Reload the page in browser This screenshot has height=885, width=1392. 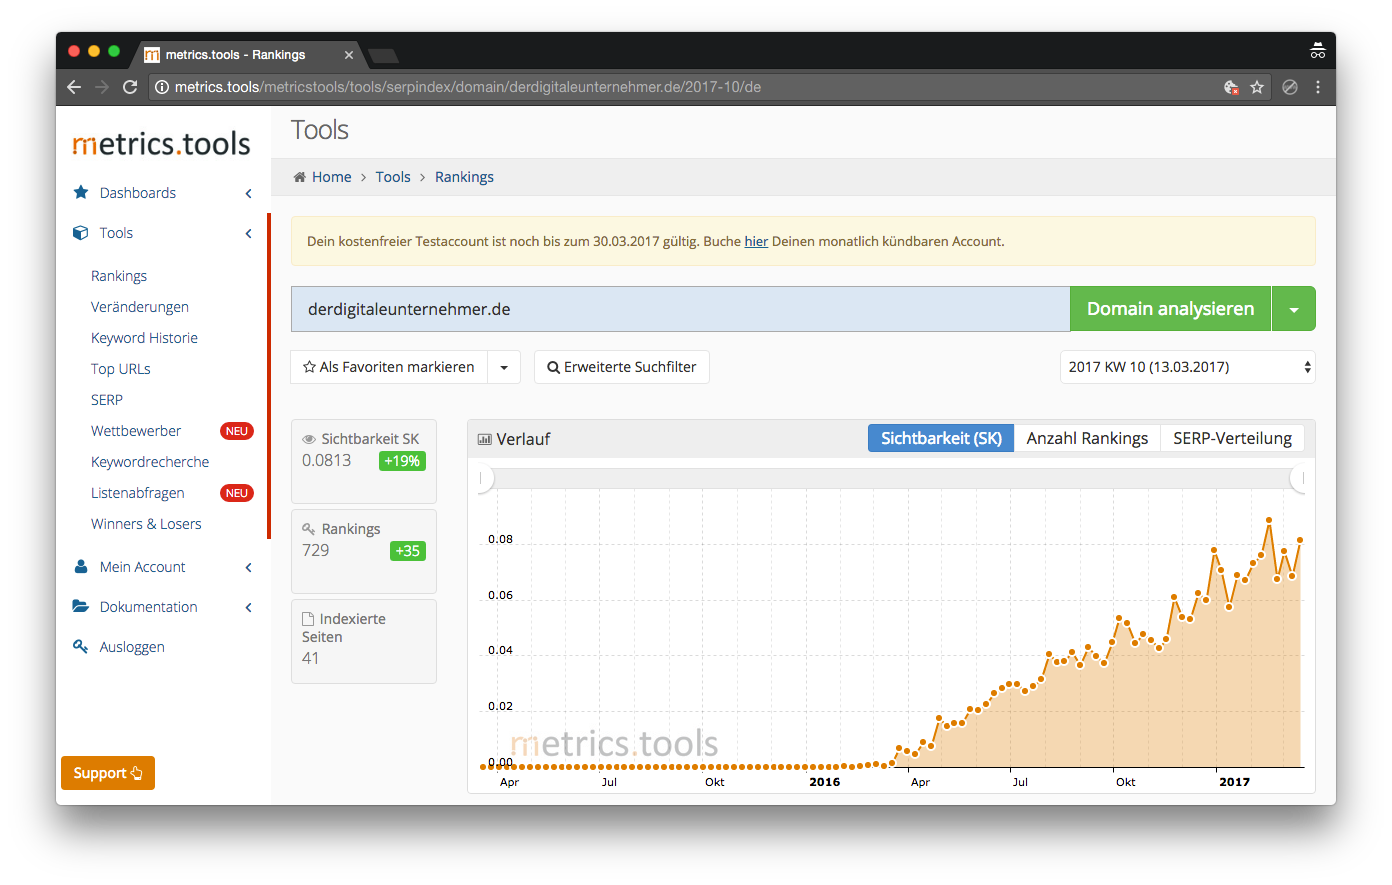130,87
